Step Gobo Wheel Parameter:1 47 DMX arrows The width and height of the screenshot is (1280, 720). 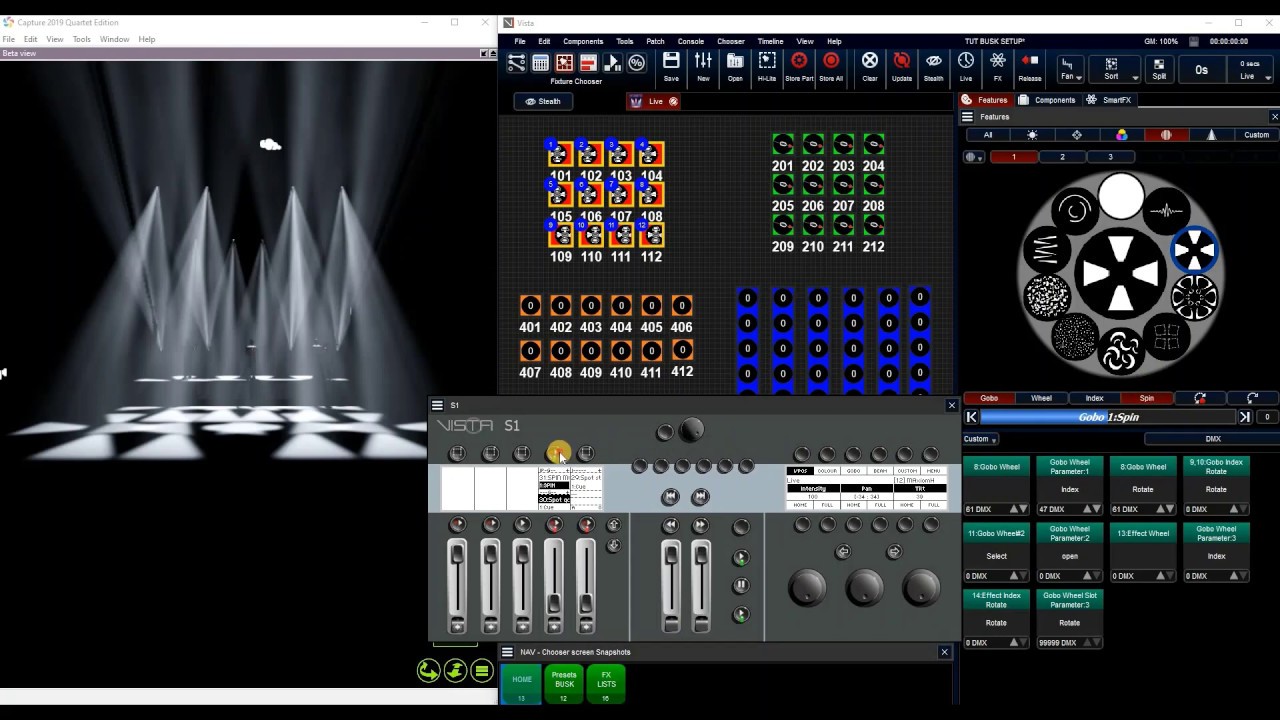click(1091, 509)
